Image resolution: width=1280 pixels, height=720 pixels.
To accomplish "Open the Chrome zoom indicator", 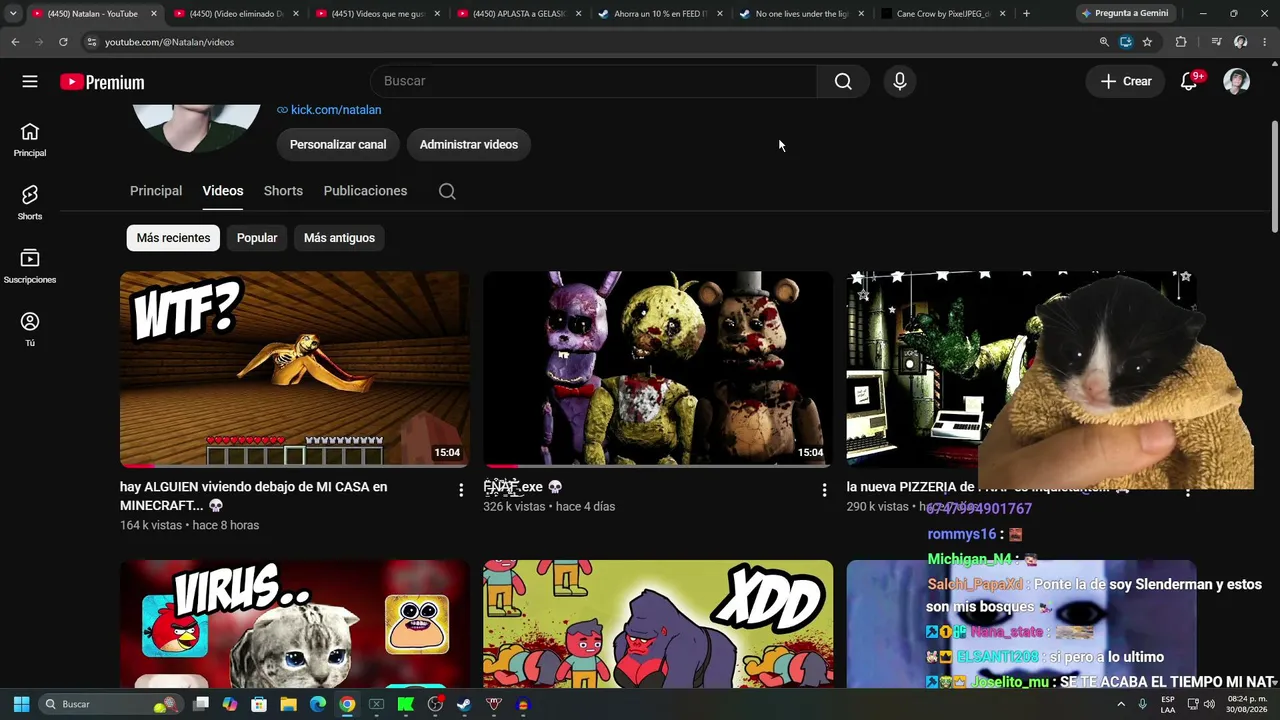I will tap(1104, 42).
